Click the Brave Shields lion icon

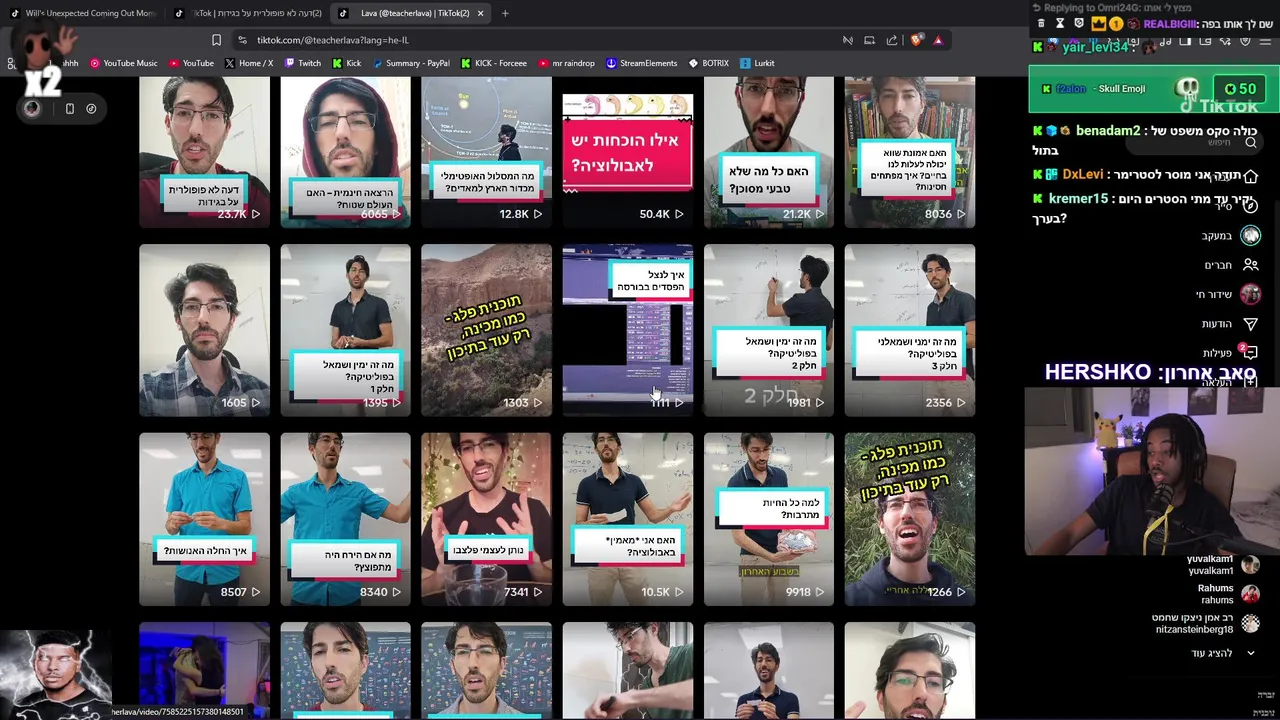point(916,40)
